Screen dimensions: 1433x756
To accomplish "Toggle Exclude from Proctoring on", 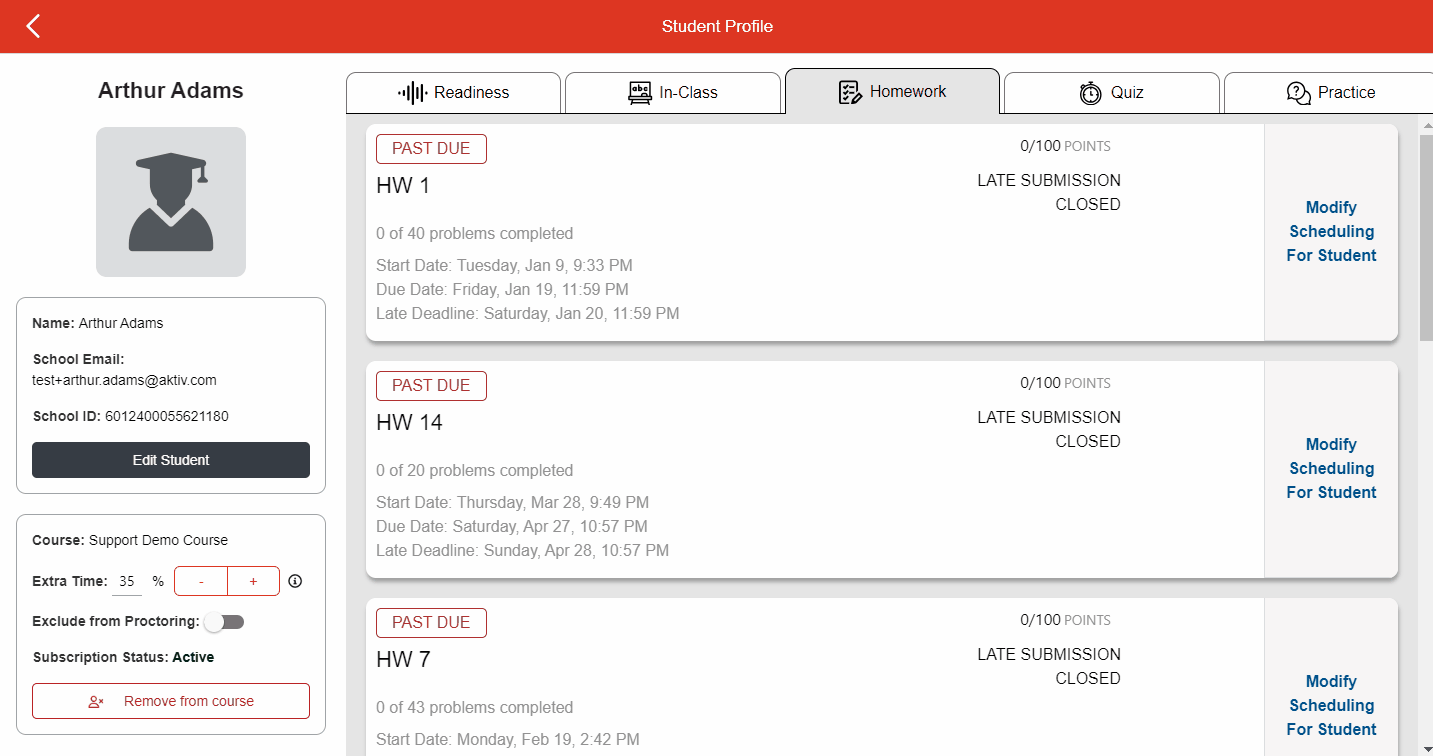I will [x=224, y=621].
